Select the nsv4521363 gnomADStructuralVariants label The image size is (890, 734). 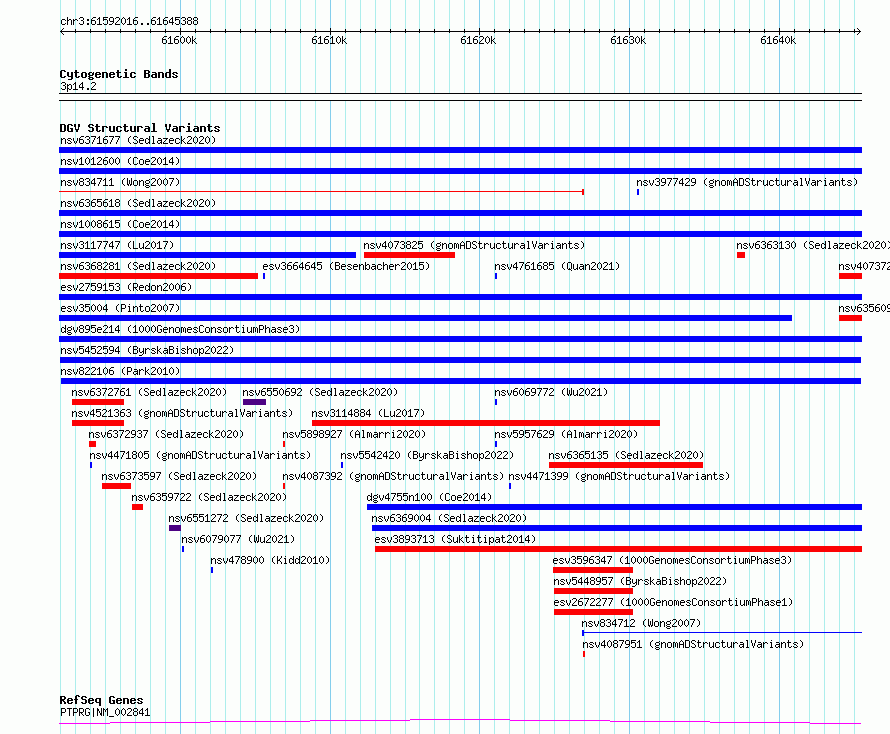point(182,413)
